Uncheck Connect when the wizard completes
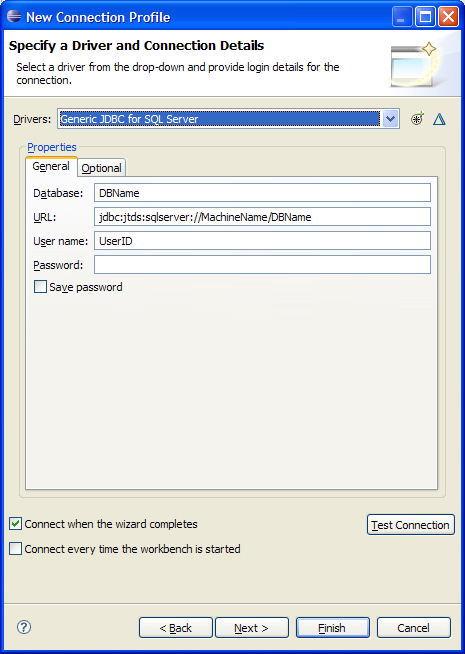Viewport: 465px width, 654px height. (15, 524)
